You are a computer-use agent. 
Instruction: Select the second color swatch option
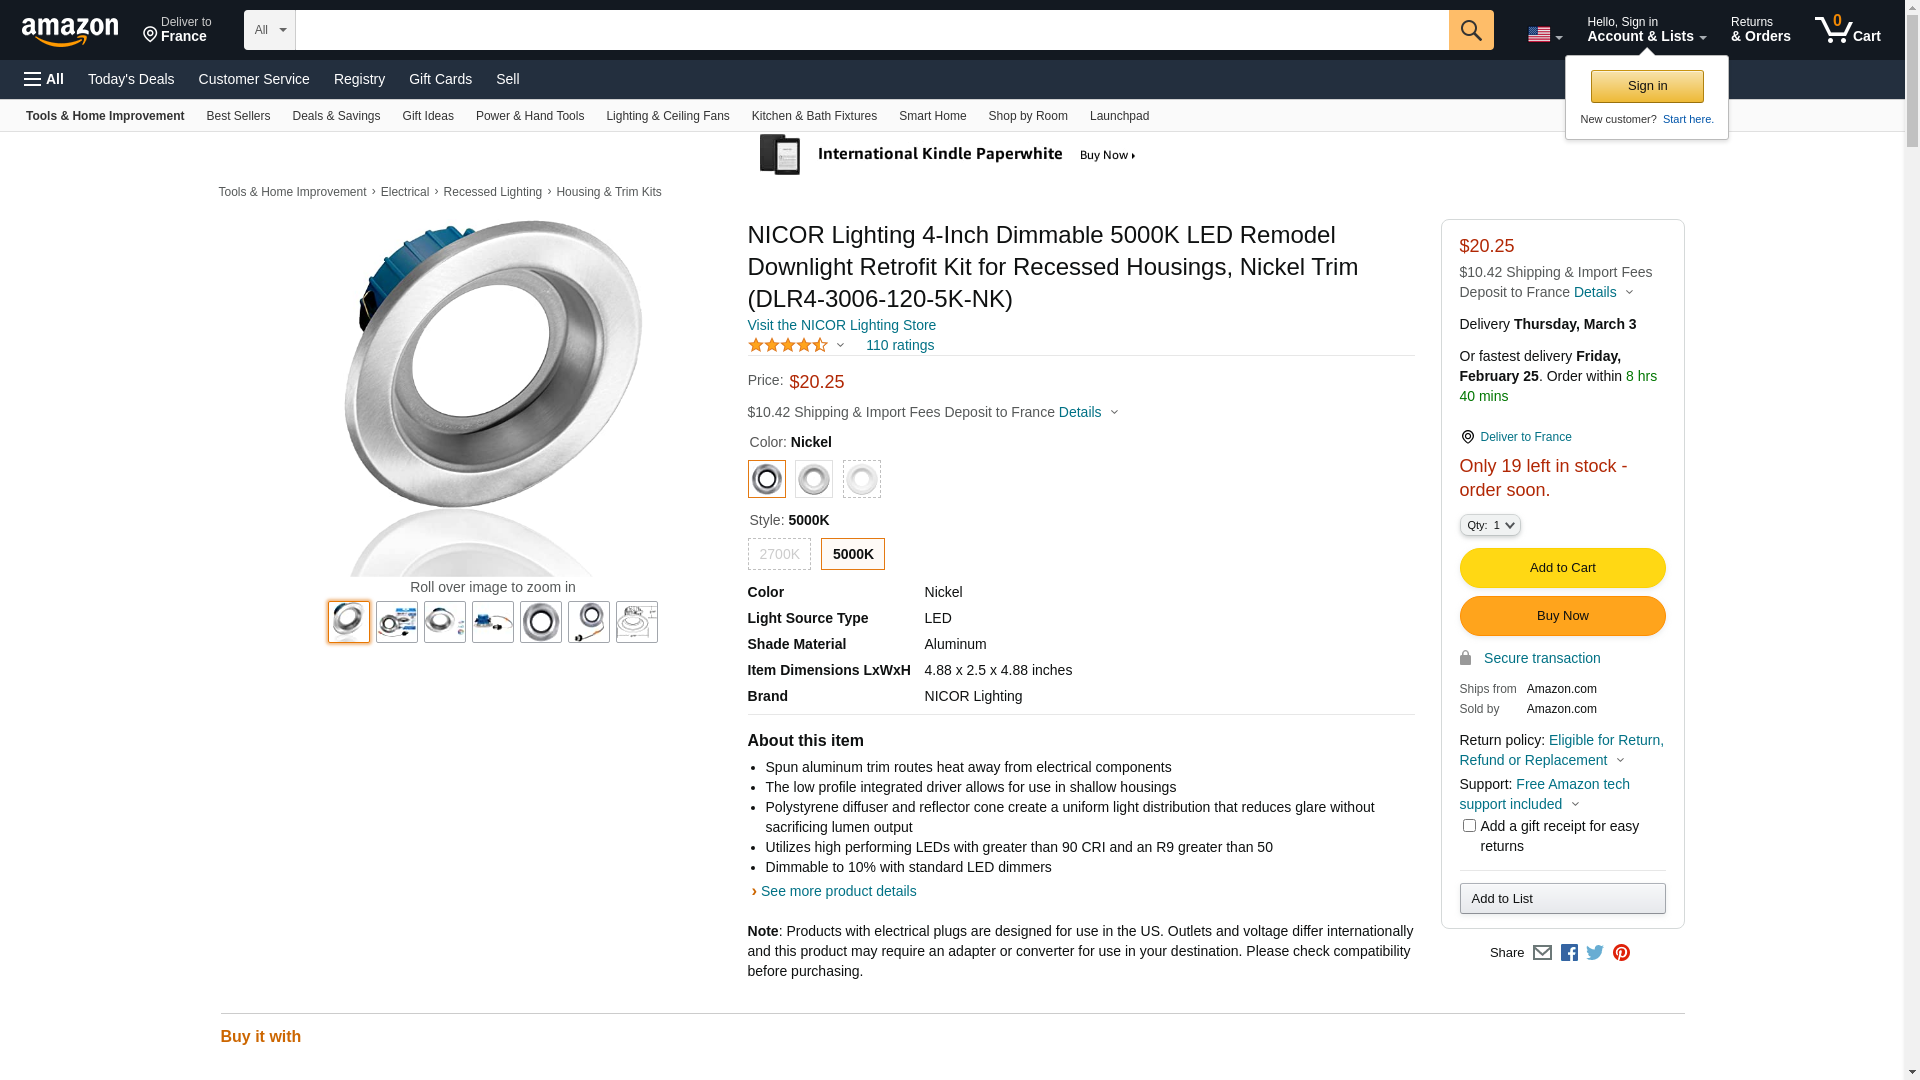pos(814,479)
